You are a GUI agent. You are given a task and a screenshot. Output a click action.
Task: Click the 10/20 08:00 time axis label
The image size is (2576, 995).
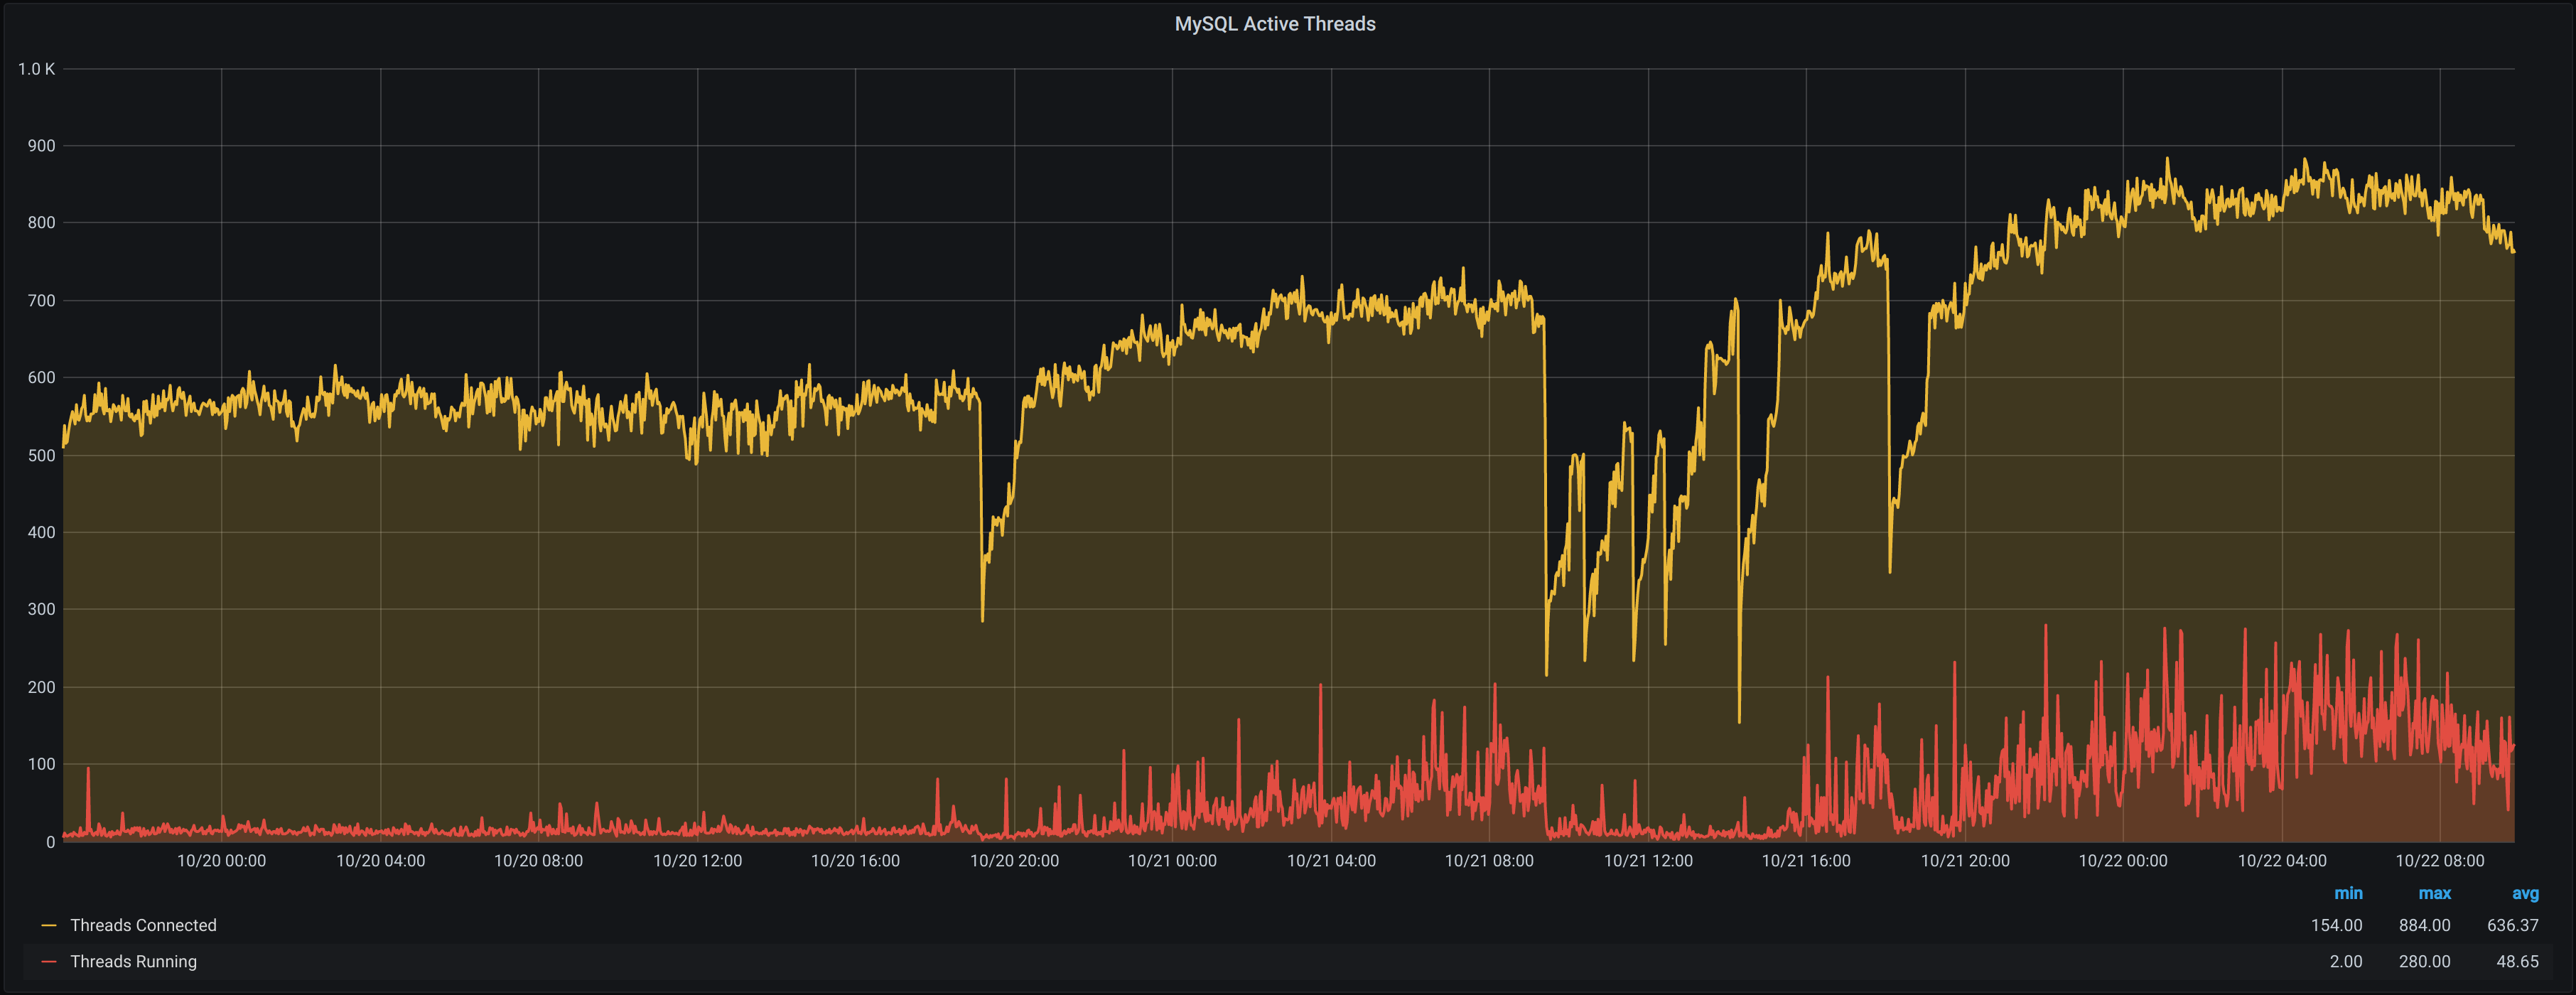(x=538, y=860)
